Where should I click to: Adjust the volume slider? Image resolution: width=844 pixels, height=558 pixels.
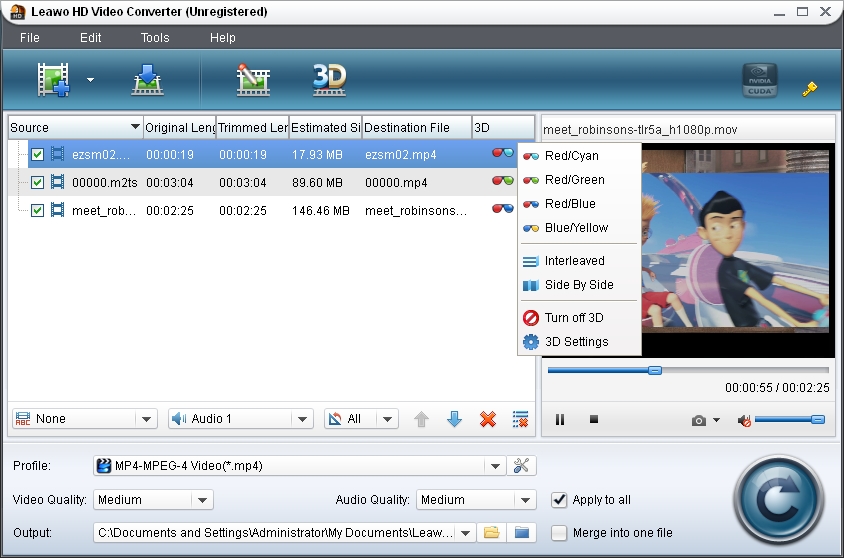790,420
